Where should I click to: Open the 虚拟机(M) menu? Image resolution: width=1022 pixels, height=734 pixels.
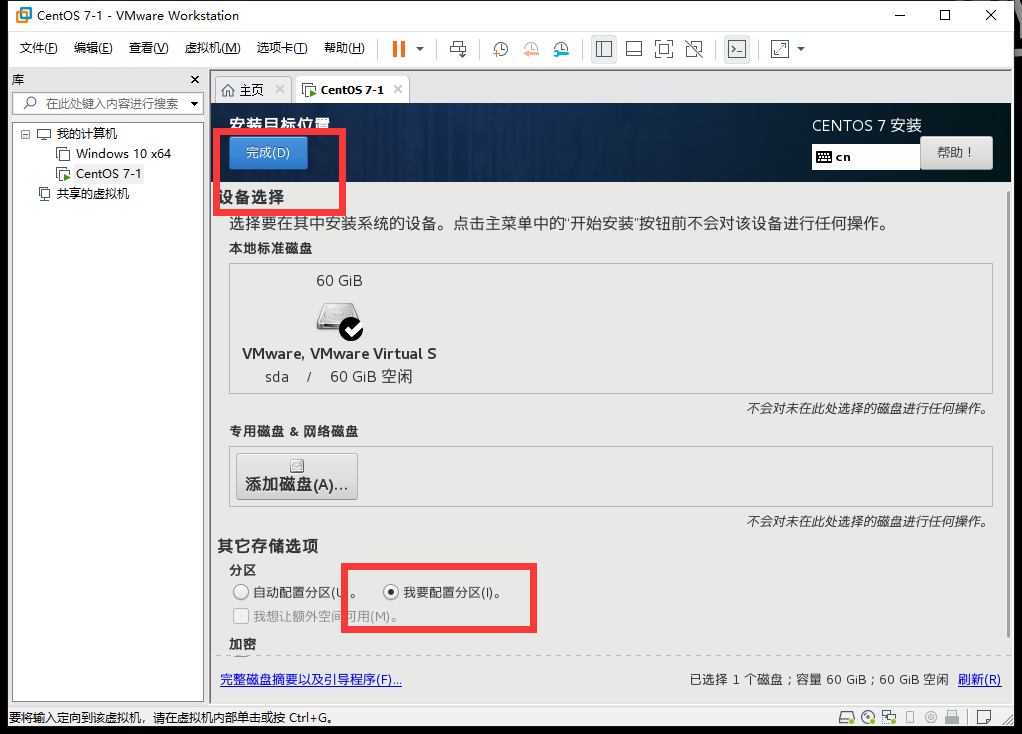(212, 48)
